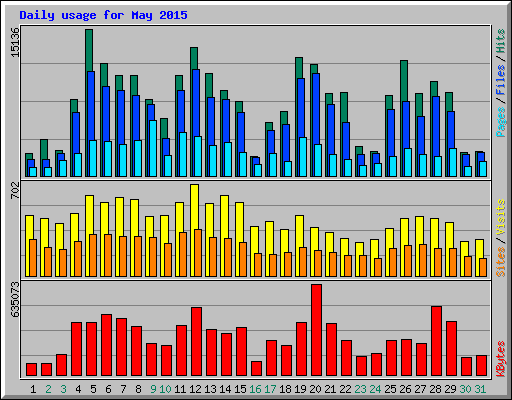The height and width of the screenshot is (400, 512).
Task: Click the orange Sites bar for day 24
Action: click(x=378, y=267)
